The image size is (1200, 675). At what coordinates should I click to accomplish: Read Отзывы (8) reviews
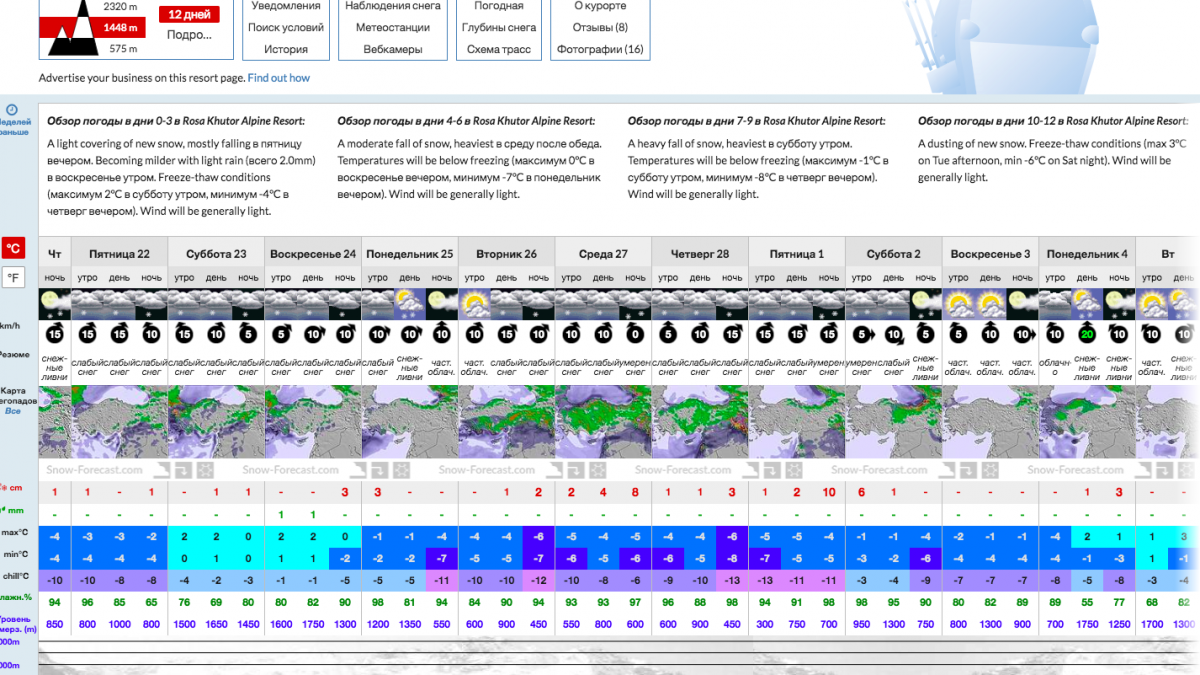600,27
